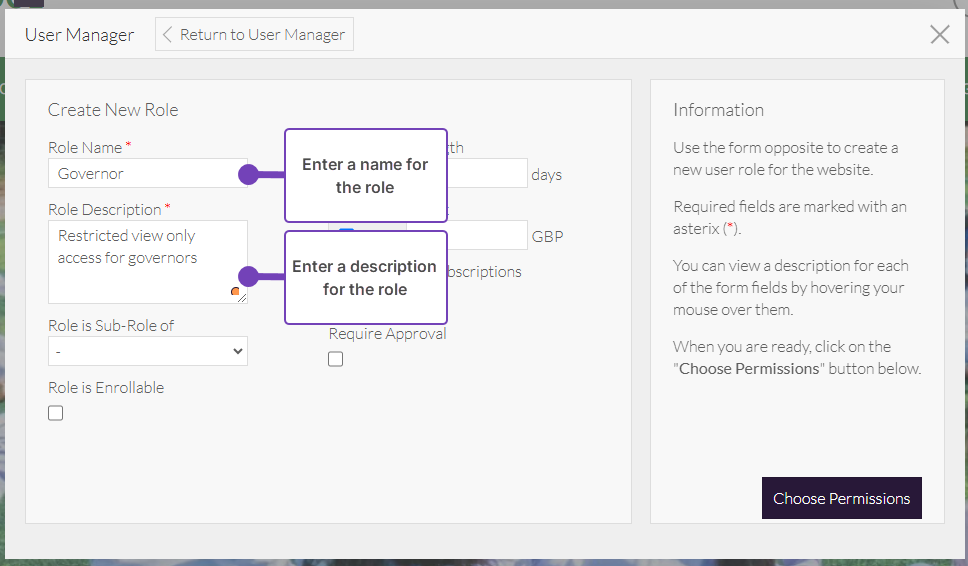
Task: Click the 'Enter a name for the role' tooltip
Action: tap(365, 176)
